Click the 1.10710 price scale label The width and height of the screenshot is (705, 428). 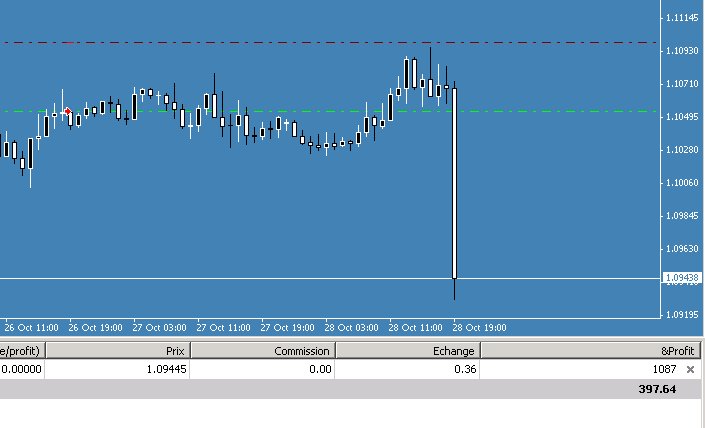pos(682,84)
